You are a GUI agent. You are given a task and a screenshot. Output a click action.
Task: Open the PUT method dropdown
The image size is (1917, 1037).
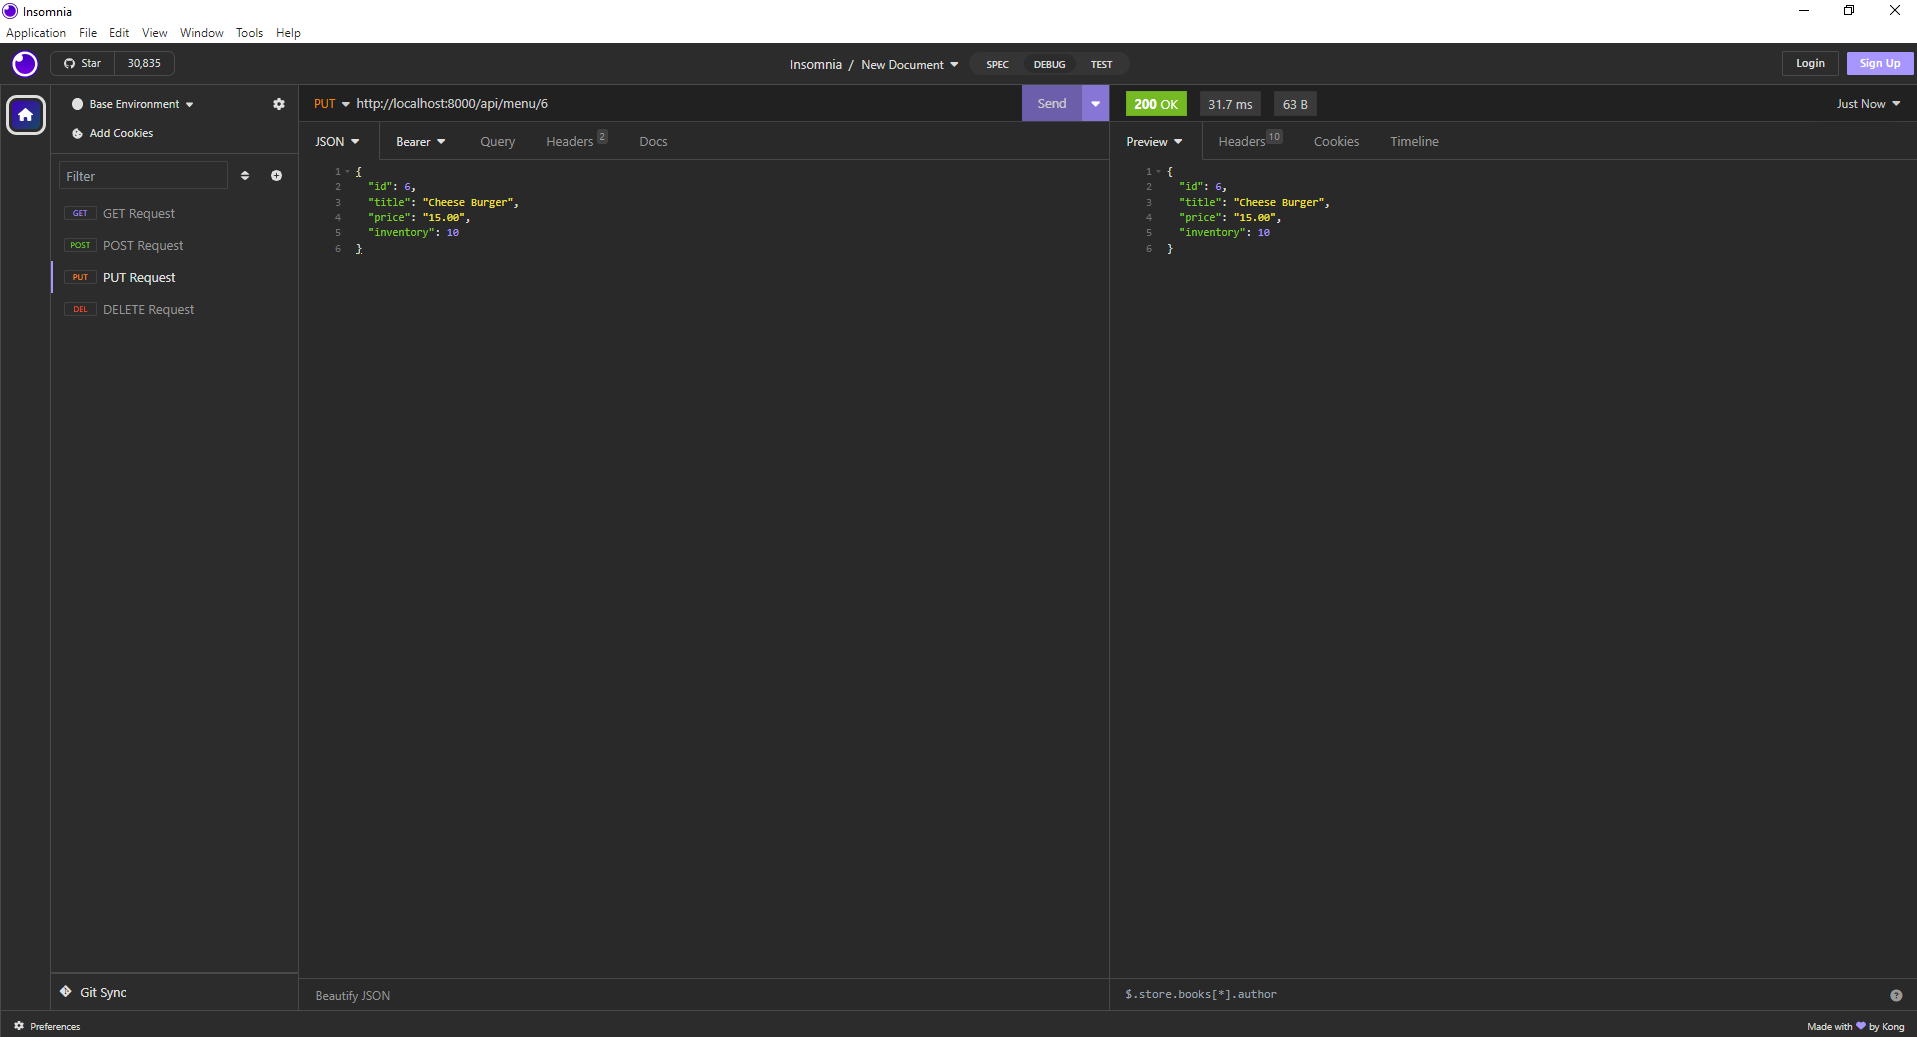point(331,104)
